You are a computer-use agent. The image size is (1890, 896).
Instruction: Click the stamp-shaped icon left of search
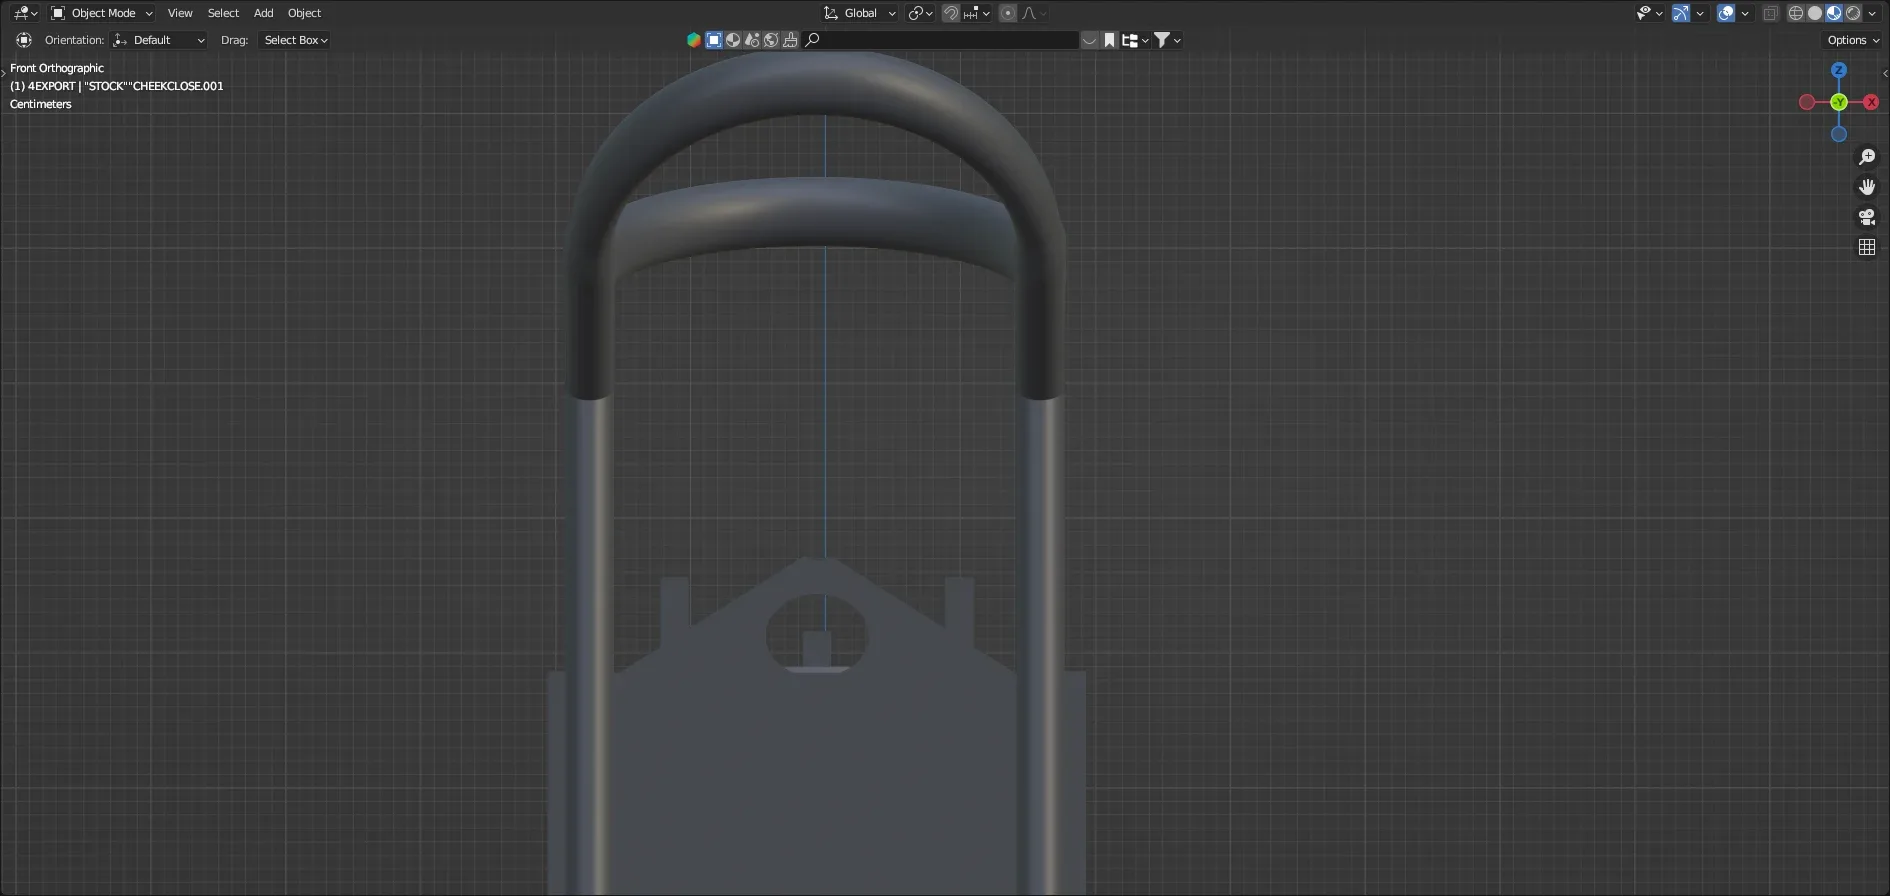pos(790,40)
